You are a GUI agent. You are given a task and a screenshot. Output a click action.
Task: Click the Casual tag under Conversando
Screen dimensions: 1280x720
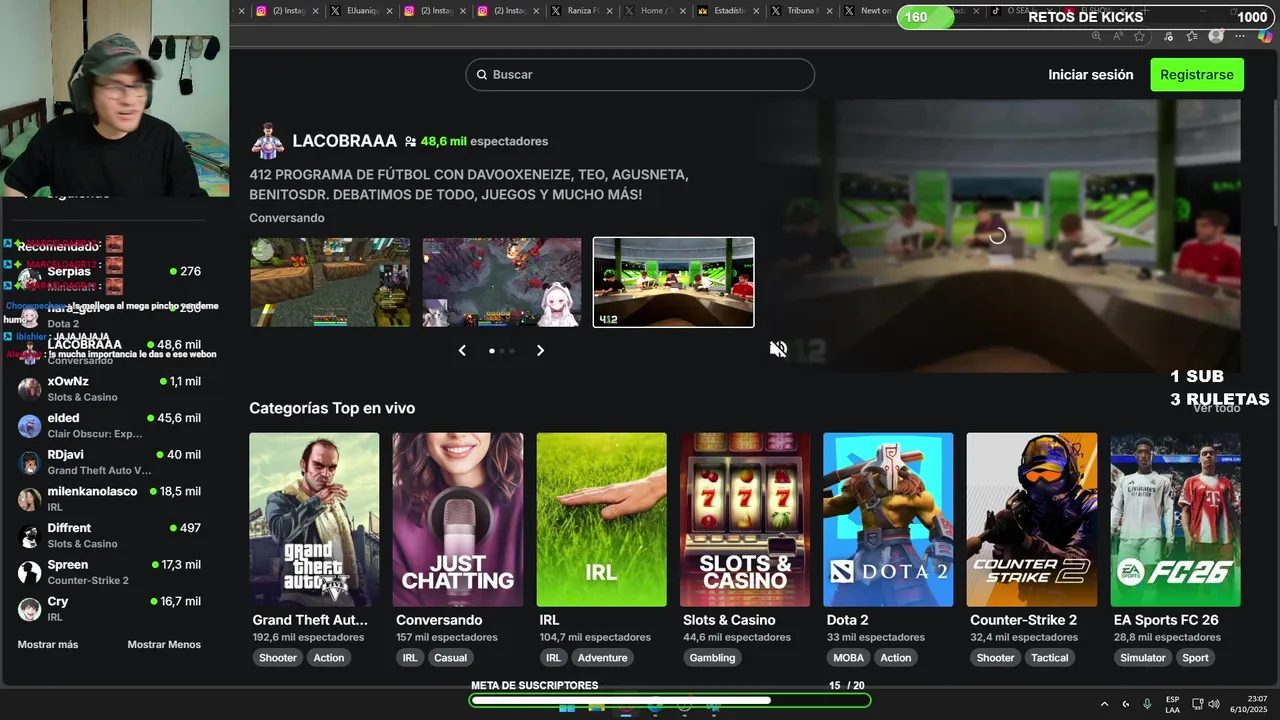pyautogui.click(x=450, y=658)
